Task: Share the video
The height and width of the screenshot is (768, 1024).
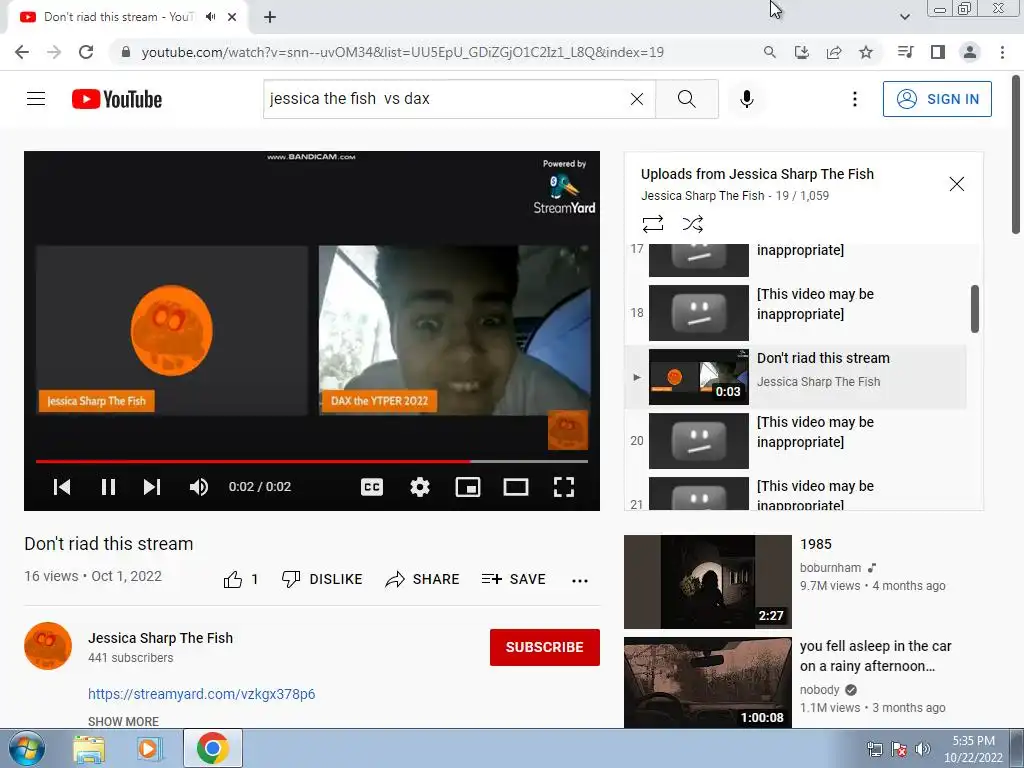Action: [422, 579]
